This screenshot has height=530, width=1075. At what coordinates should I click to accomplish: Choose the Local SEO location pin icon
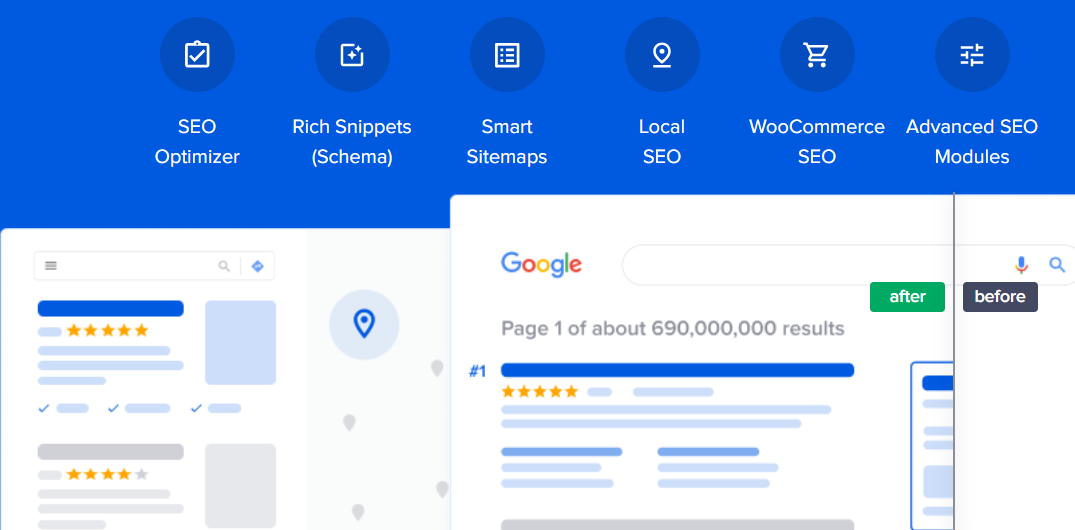662,55
